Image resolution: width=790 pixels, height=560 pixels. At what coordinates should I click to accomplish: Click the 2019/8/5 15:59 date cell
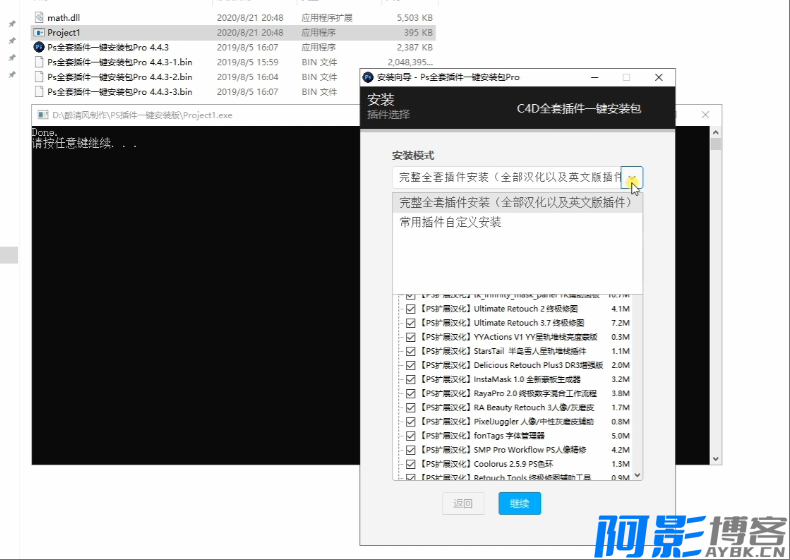coord(247,62)
